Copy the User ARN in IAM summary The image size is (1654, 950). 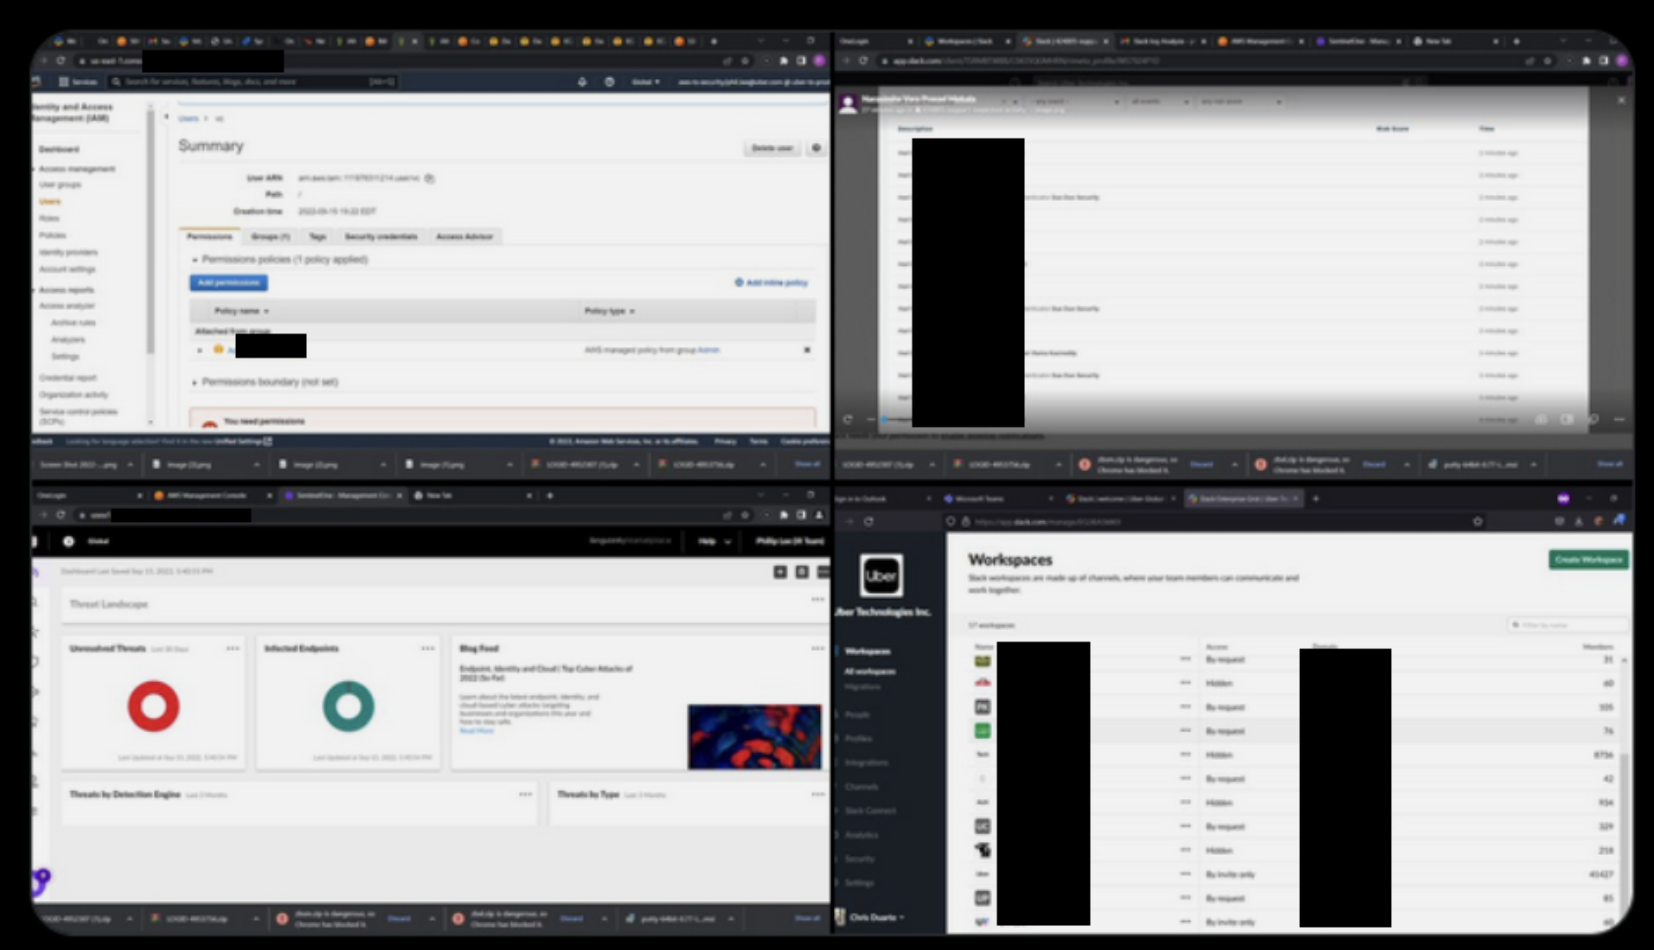(430, 178)
